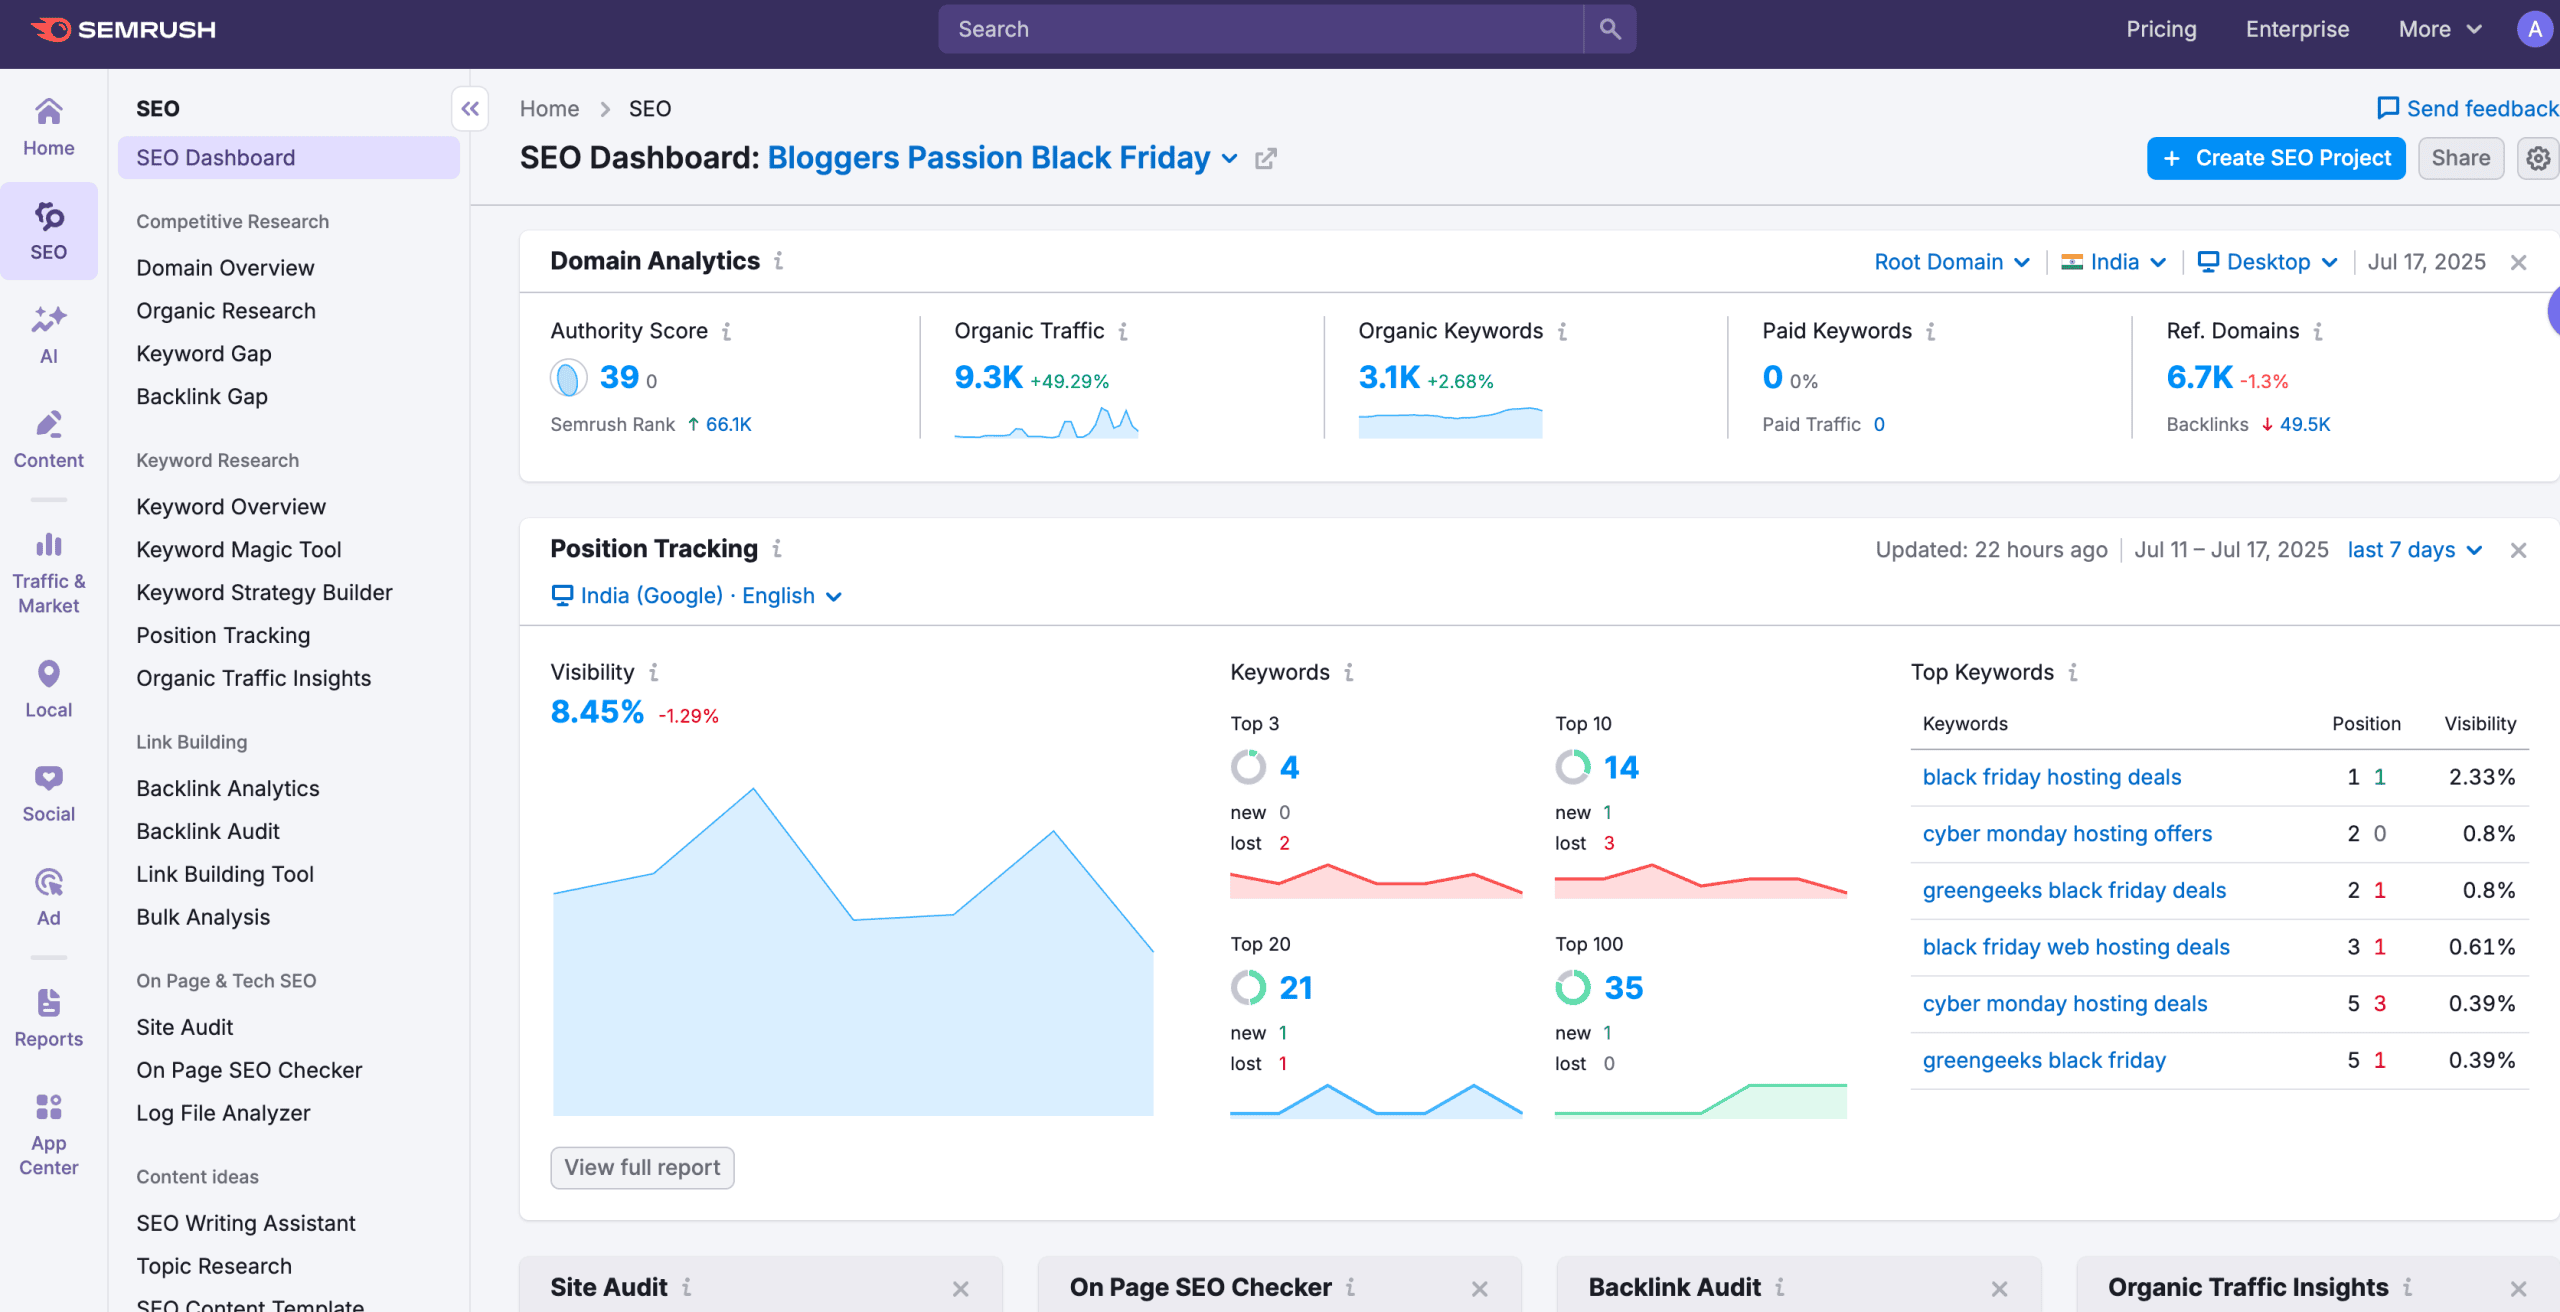Screen dimensions: 2560x1312
Task: Open Keyword Magic Tool
Action: tap(239, 550)
